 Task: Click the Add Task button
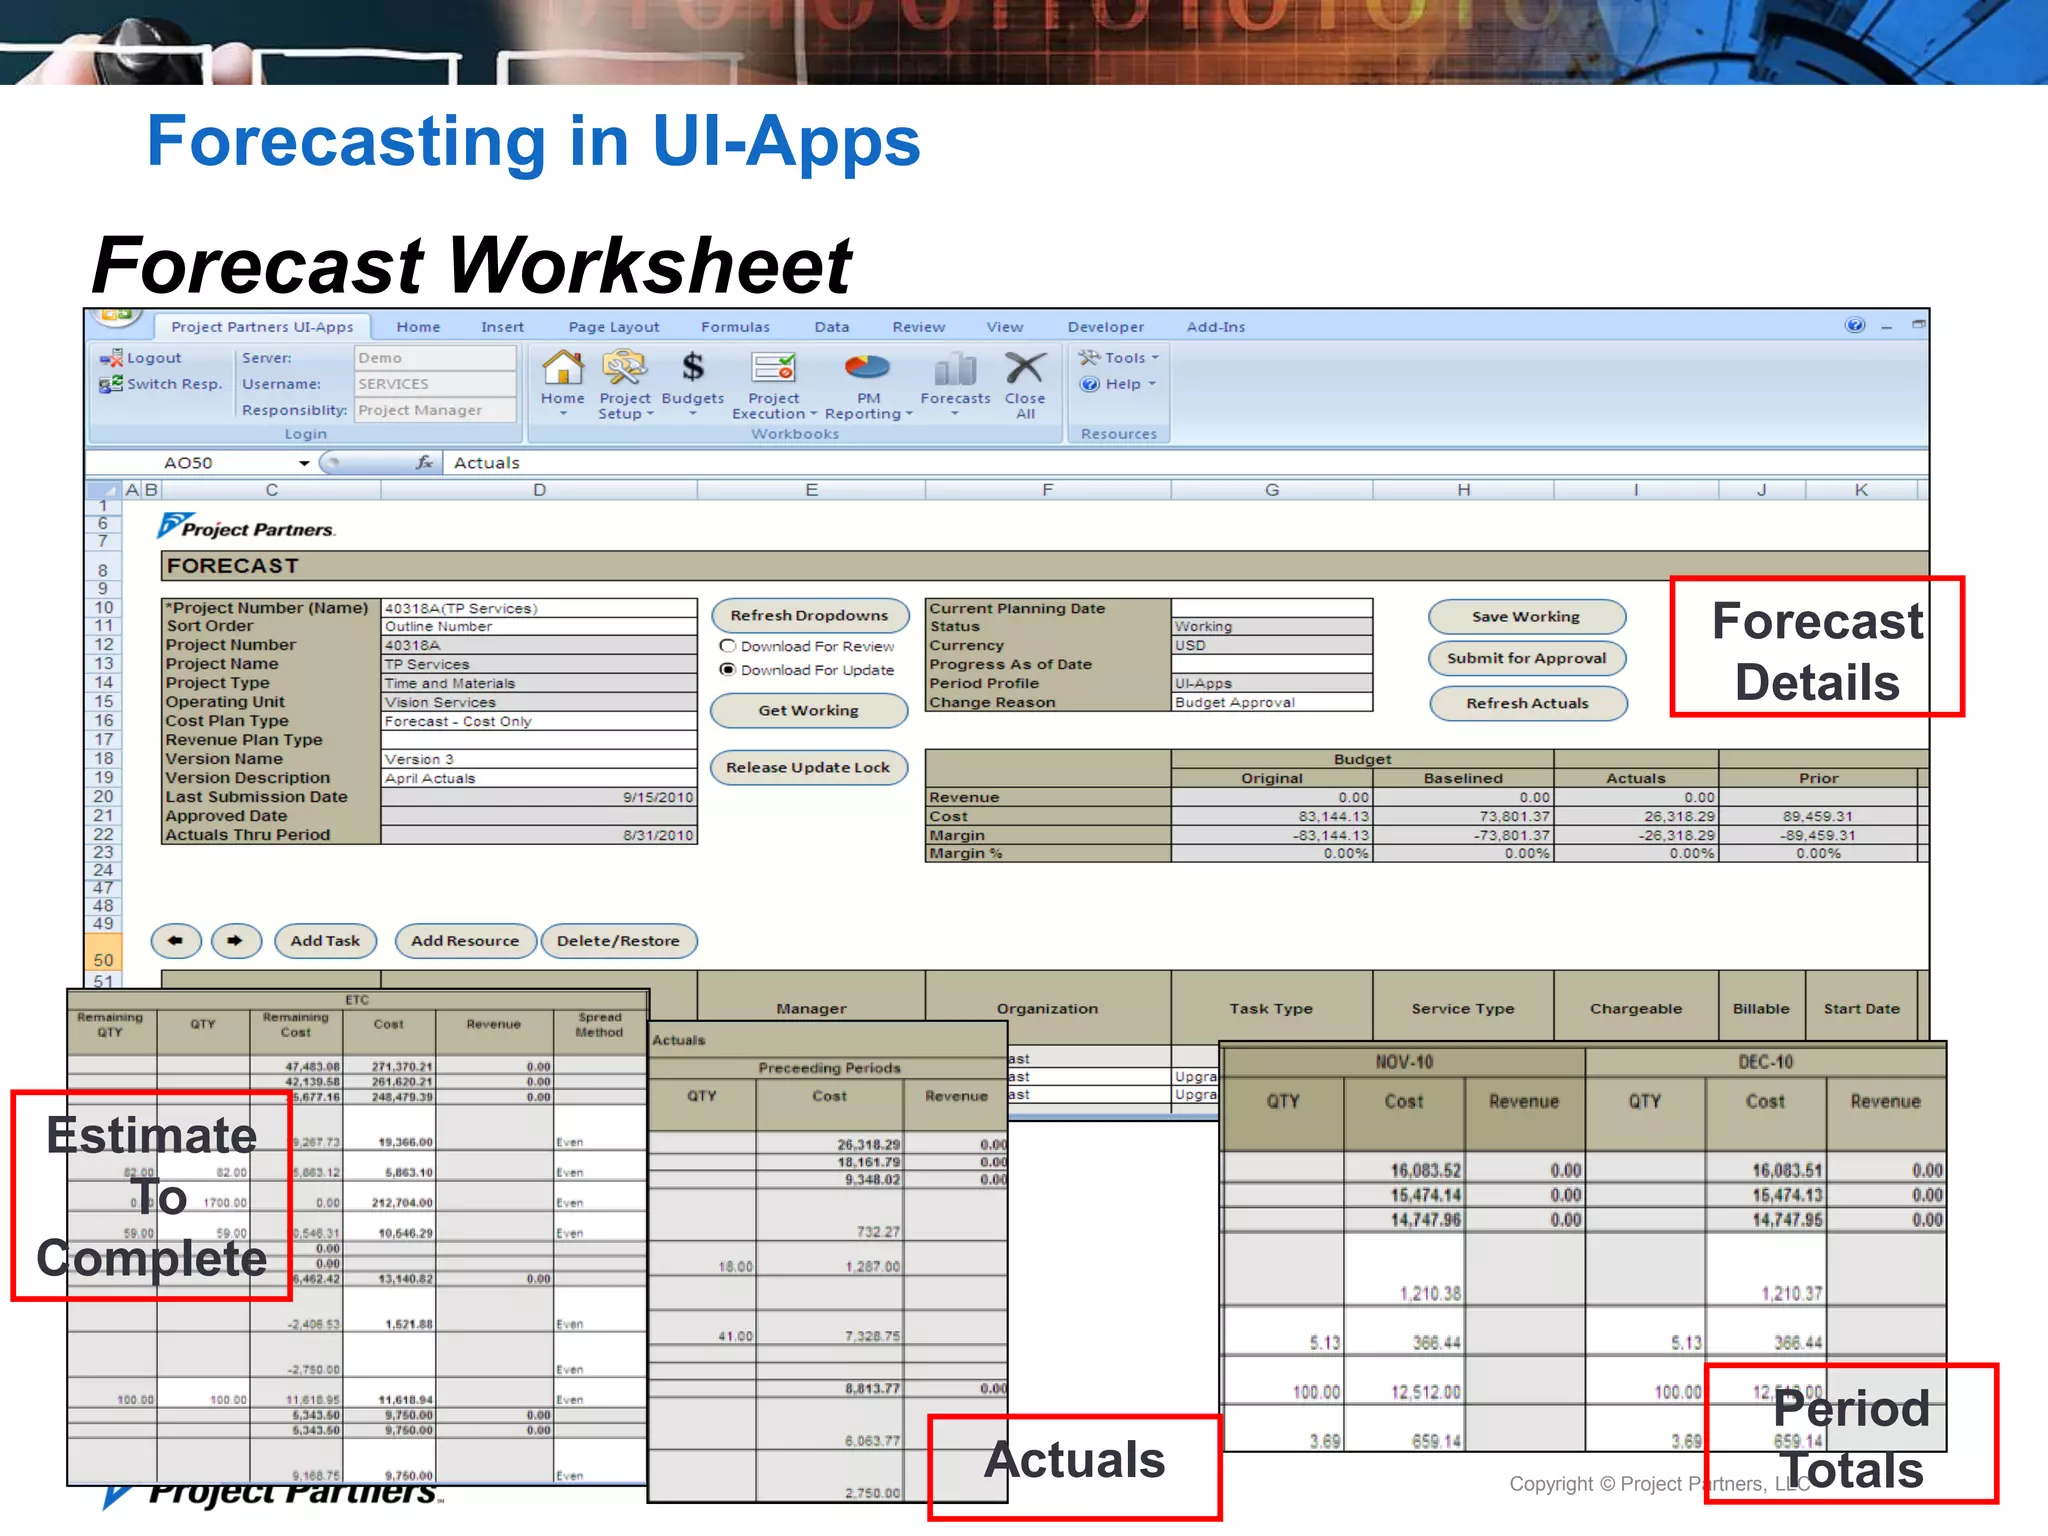click(x=325, y=941)
